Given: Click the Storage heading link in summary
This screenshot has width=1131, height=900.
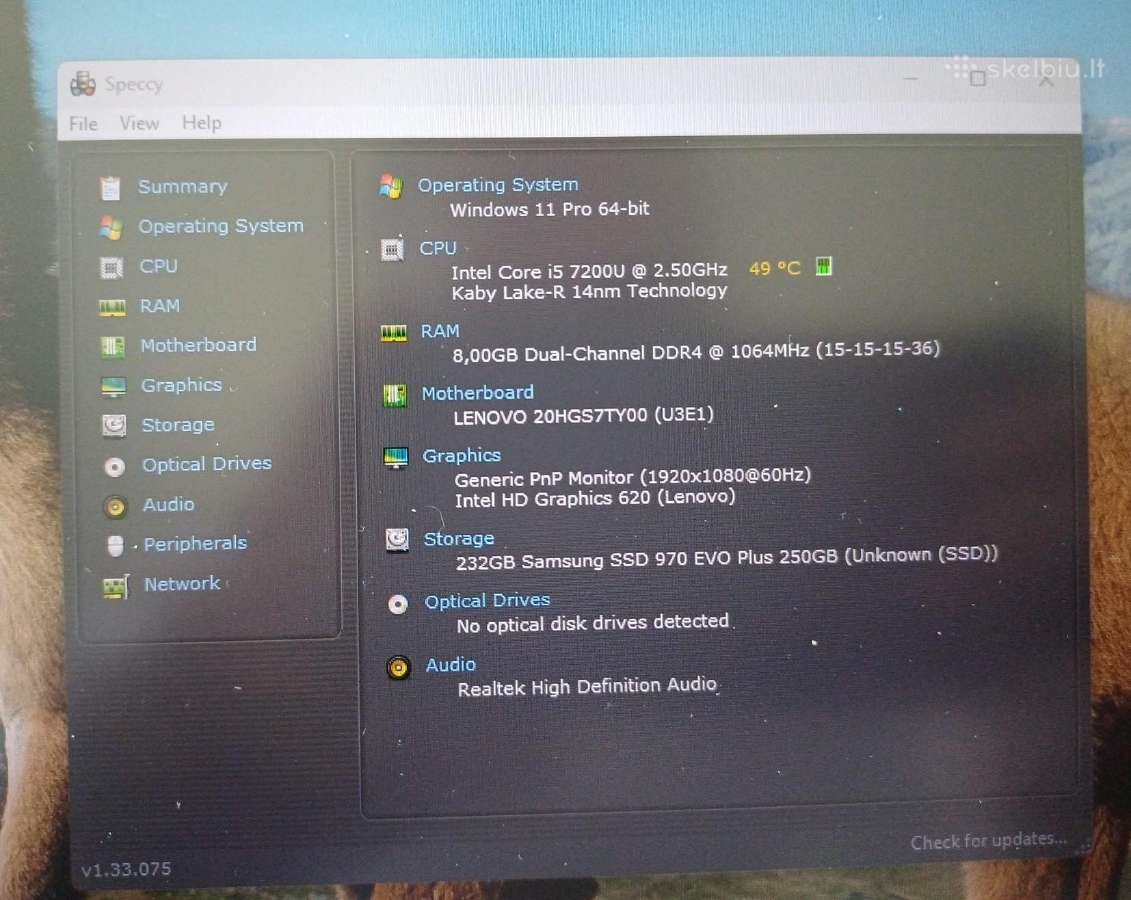Looking at the screenshot, I should [x=459, y=539].
